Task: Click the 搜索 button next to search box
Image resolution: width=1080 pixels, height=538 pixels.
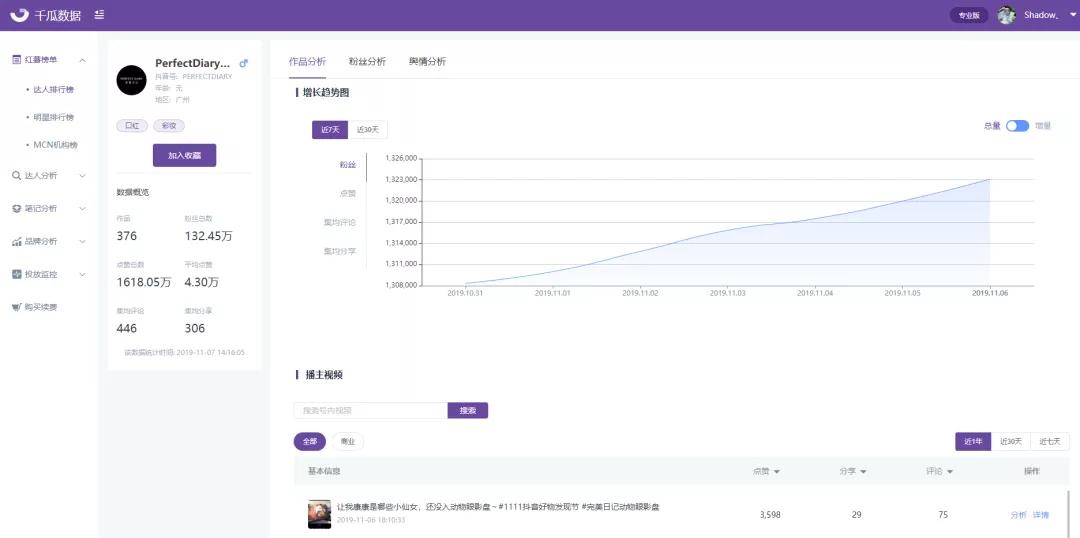Action: [x=468, y=411]
